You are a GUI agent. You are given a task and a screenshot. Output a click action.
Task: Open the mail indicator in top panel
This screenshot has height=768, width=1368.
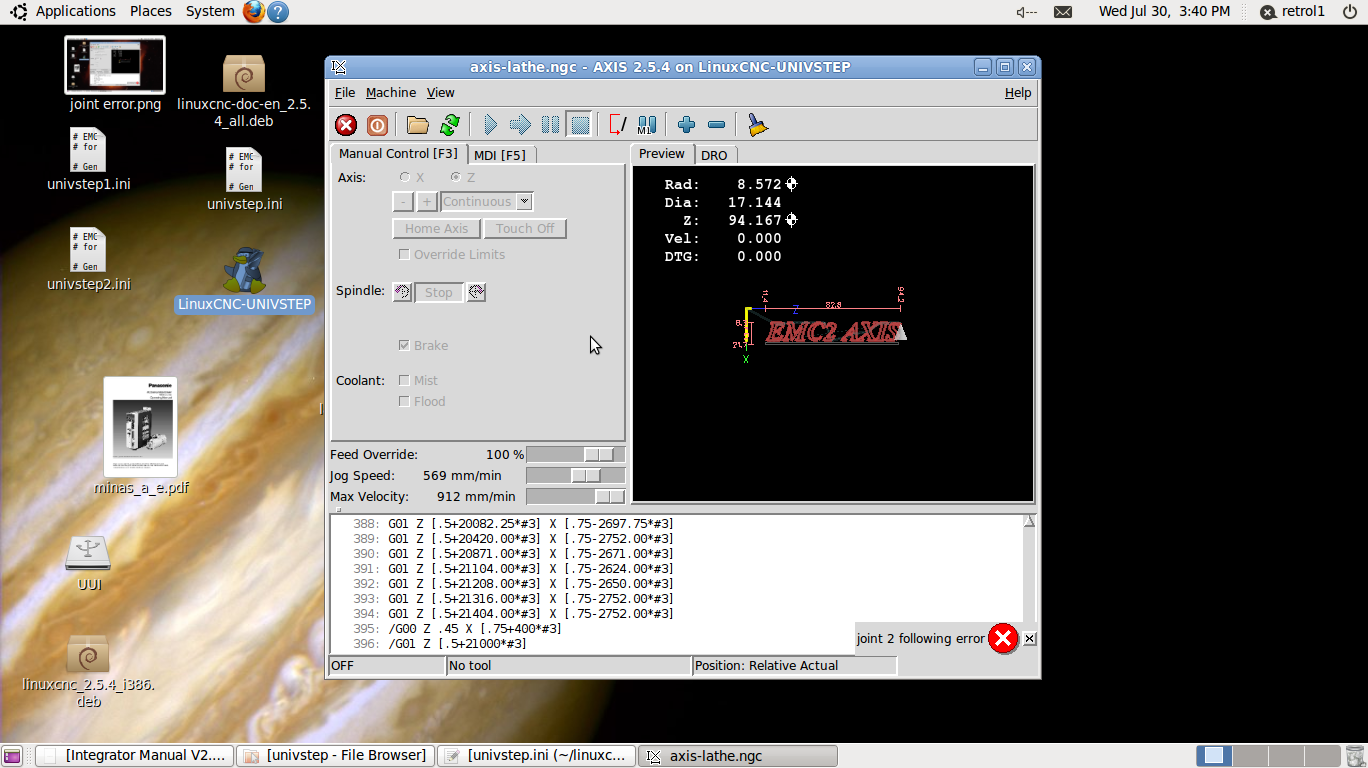(x=1063, y=12)
